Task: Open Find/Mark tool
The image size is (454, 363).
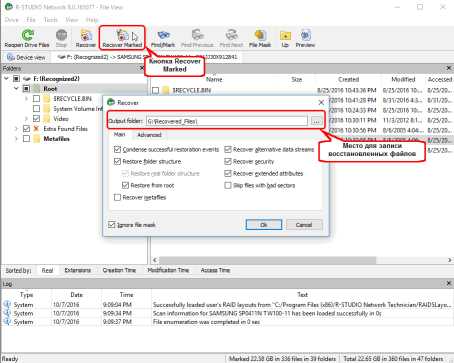Action: point(163,38)
